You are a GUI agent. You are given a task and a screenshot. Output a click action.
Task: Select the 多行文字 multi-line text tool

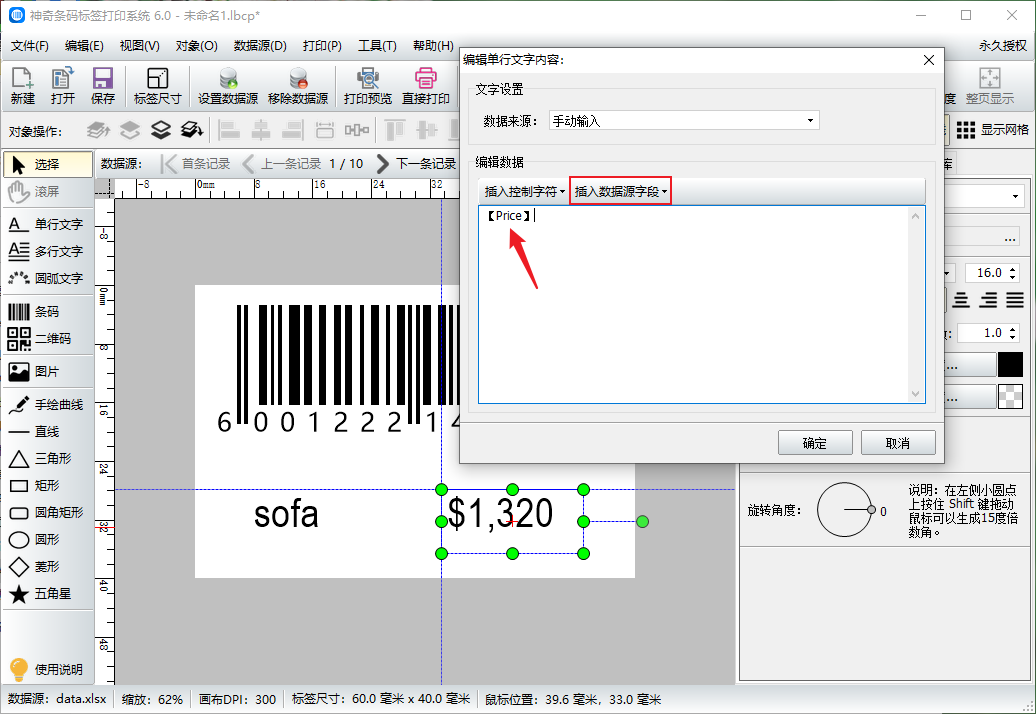click(x=48, y=252)
